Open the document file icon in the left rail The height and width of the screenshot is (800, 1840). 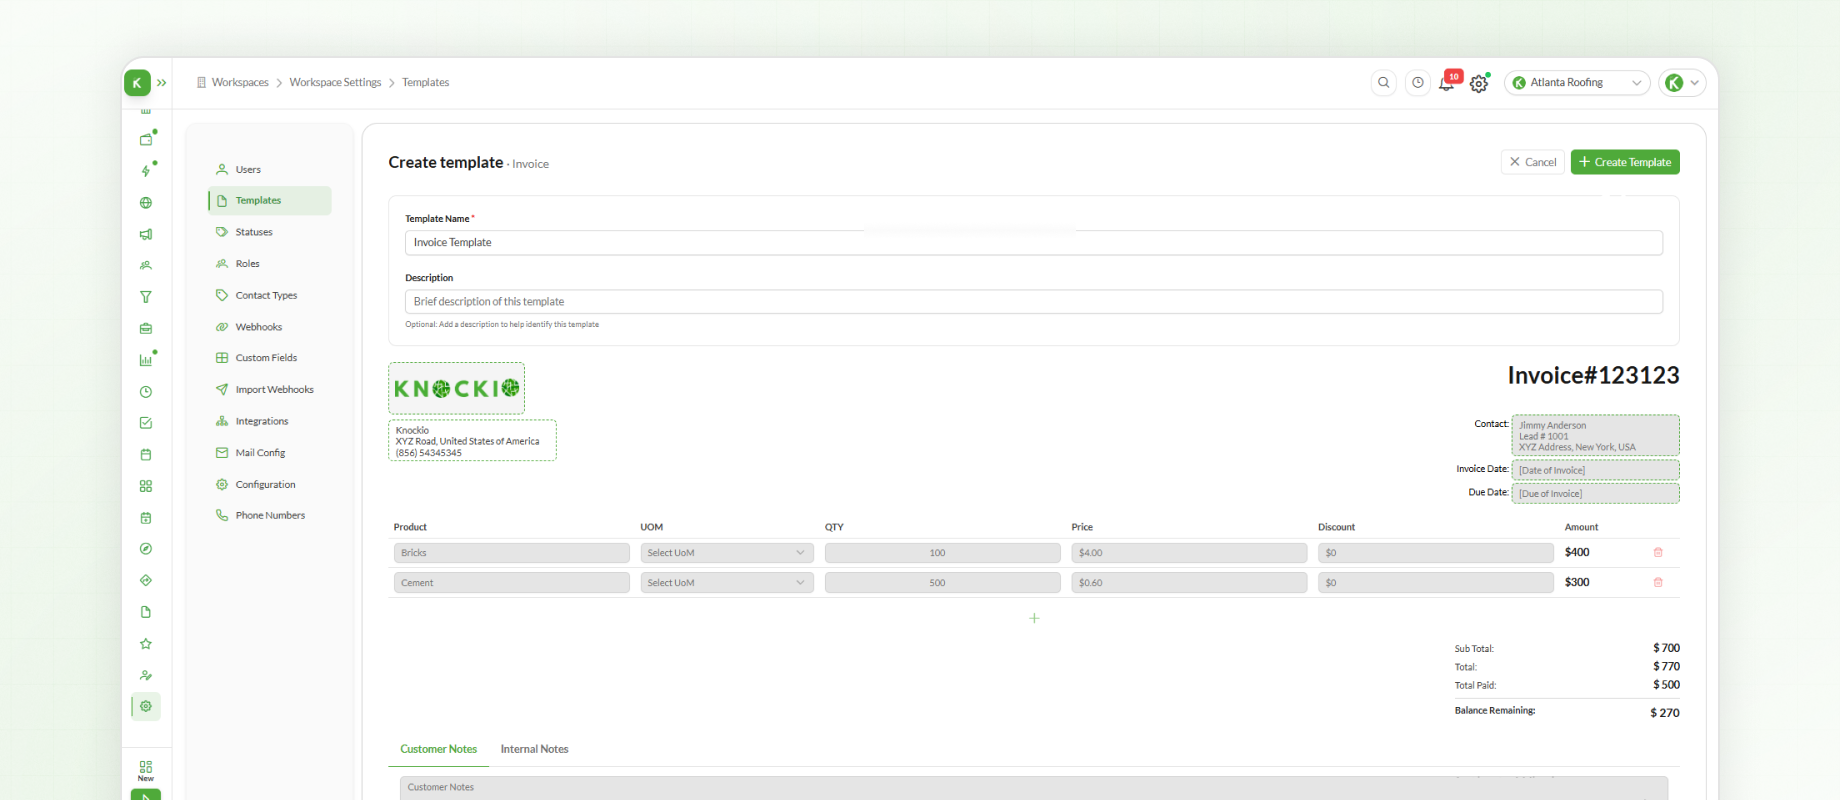[146, 612]
